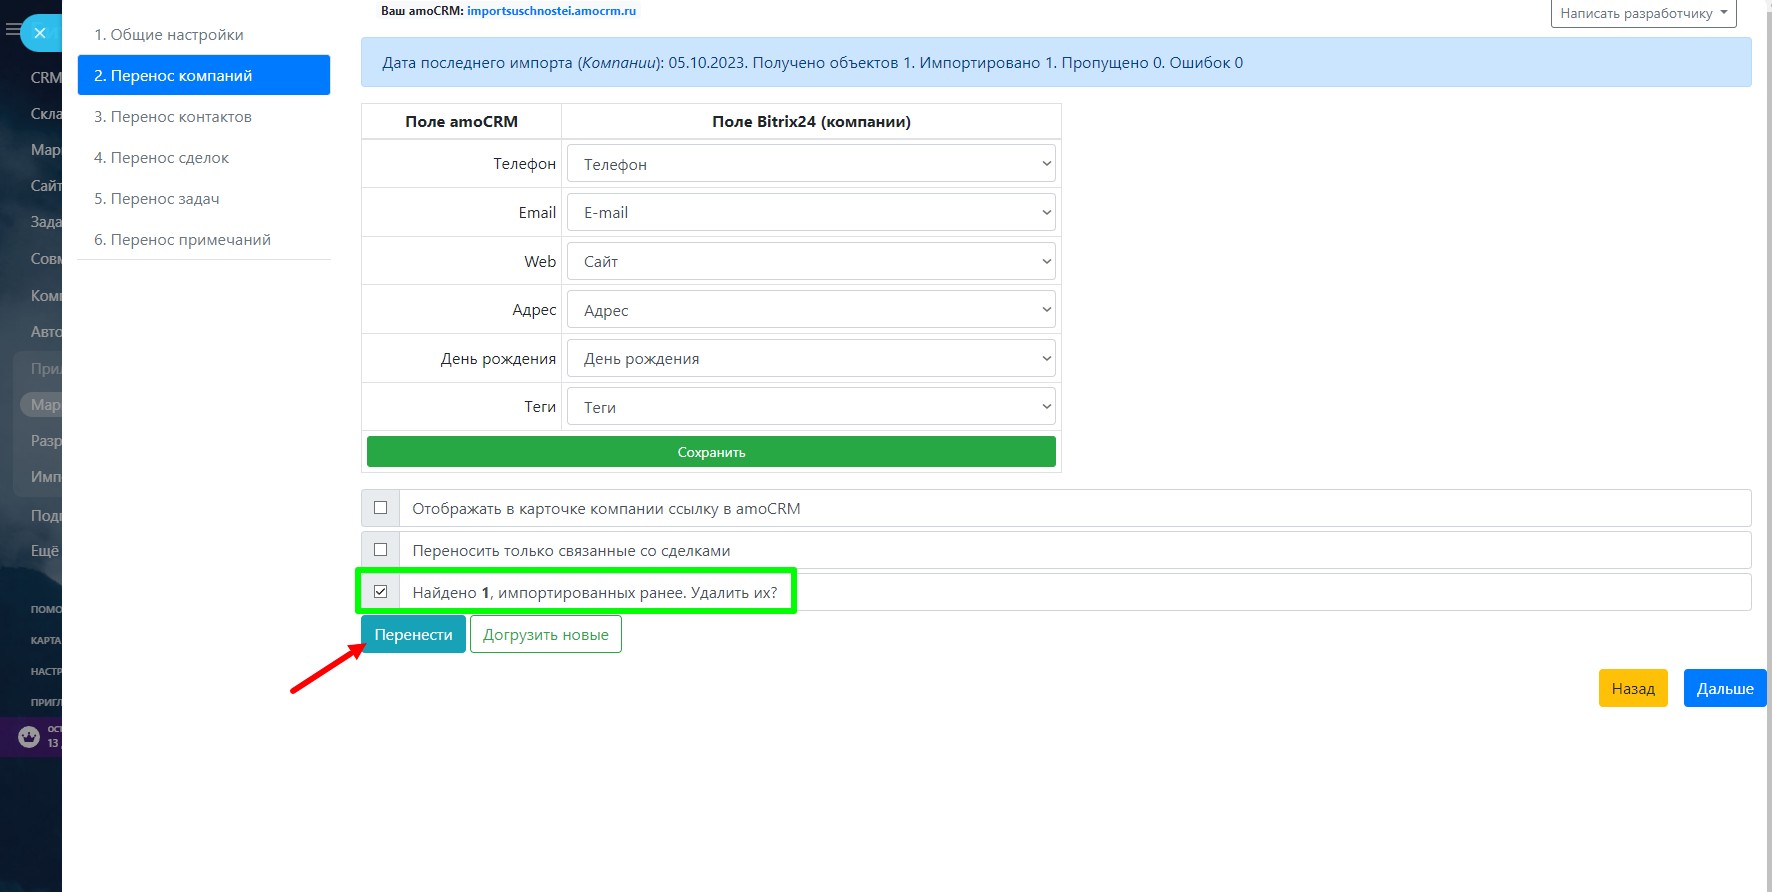Image resolution: width=1772 pixels, height=892 pixels.
Task: Open the importsuschnostei.amocrm.ru link
Action: 551,11
